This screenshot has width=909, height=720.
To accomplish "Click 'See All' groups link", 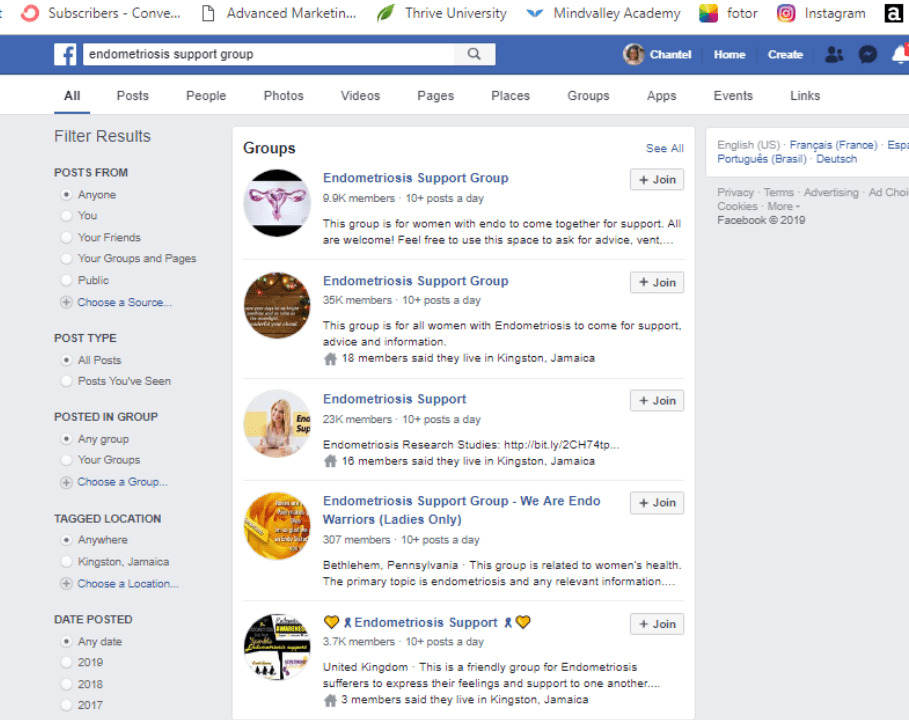I will point(665,148).
